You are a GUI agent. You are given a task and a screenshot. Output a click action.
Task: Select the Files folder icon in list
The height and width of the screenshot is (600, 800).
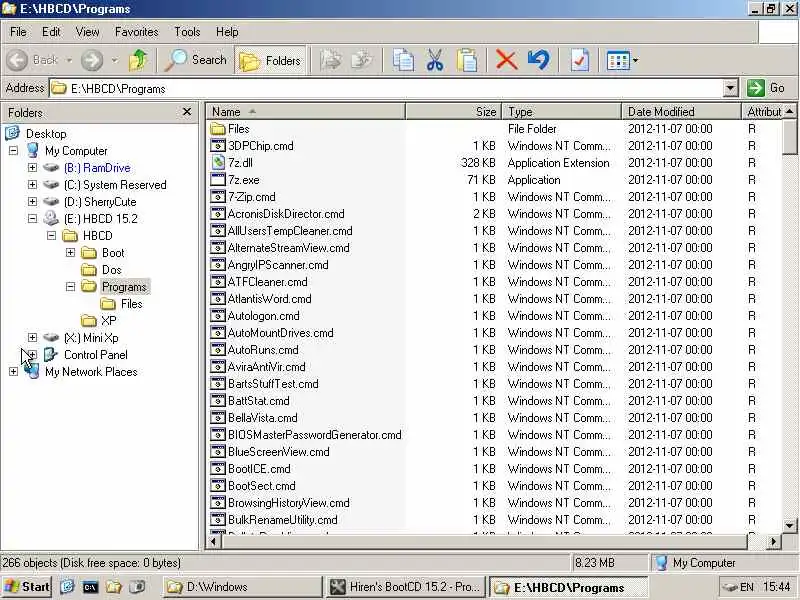point(218,129)
